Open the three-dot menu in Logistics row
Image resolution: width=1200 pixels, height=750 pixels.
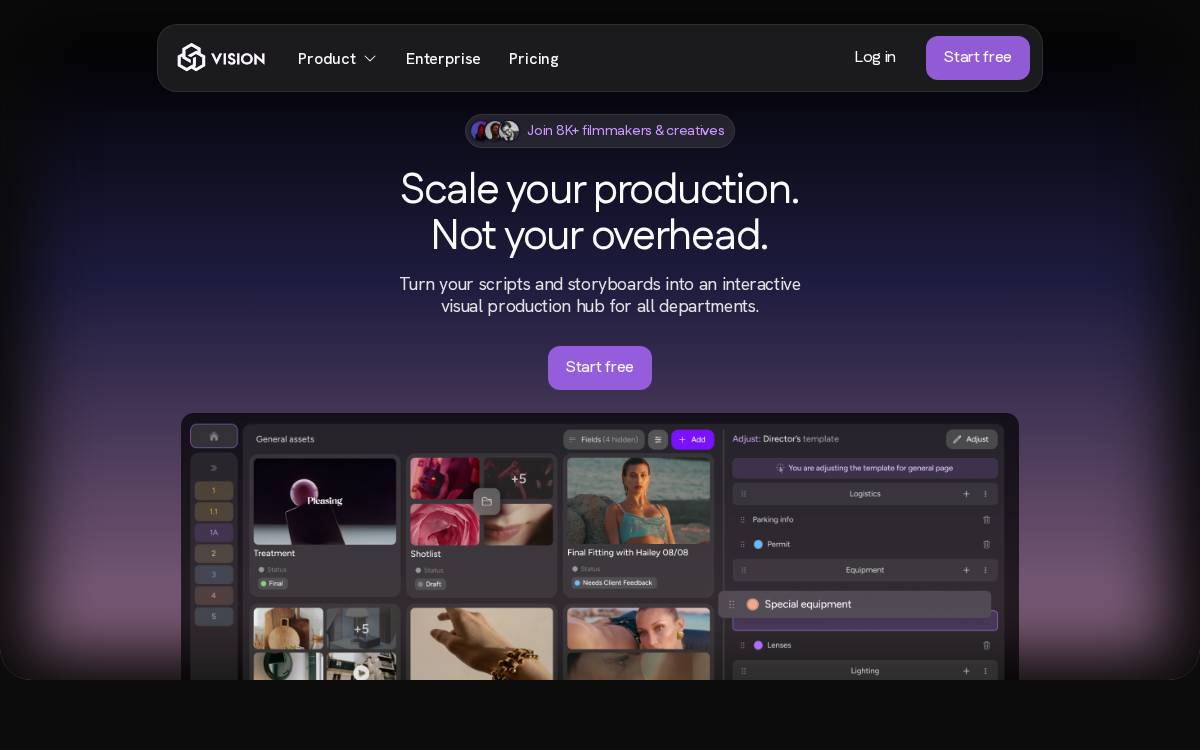(985, 494)
